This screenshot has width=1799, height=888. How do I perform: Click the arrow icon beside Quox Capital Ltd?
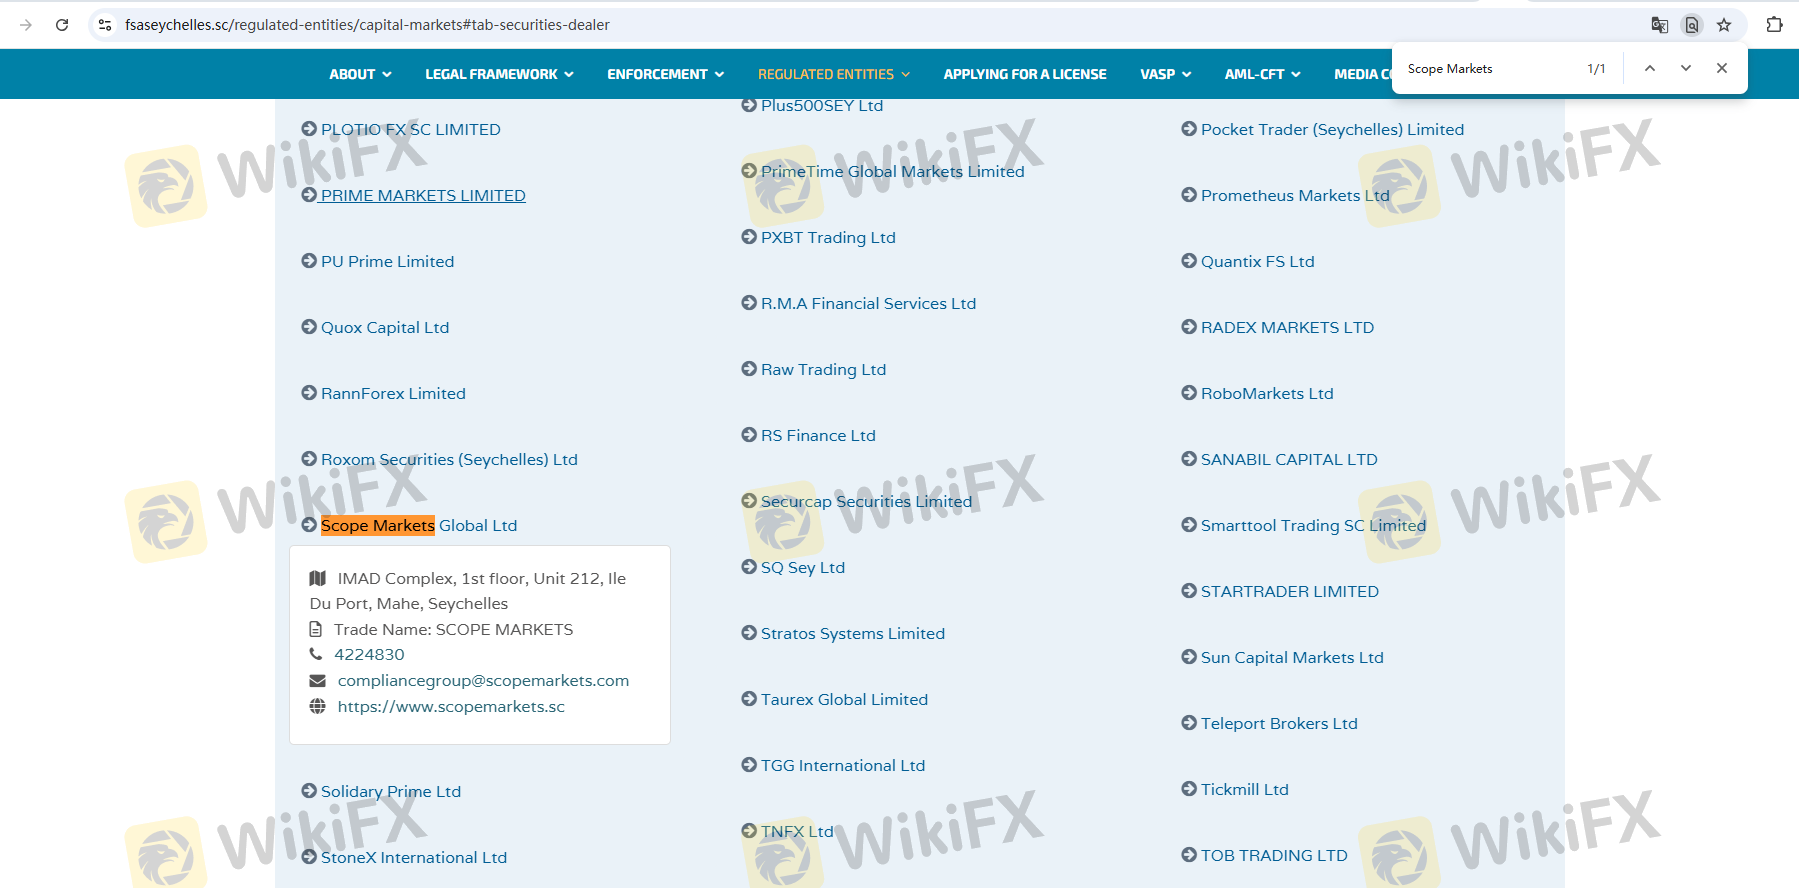(x=309, y=327)
